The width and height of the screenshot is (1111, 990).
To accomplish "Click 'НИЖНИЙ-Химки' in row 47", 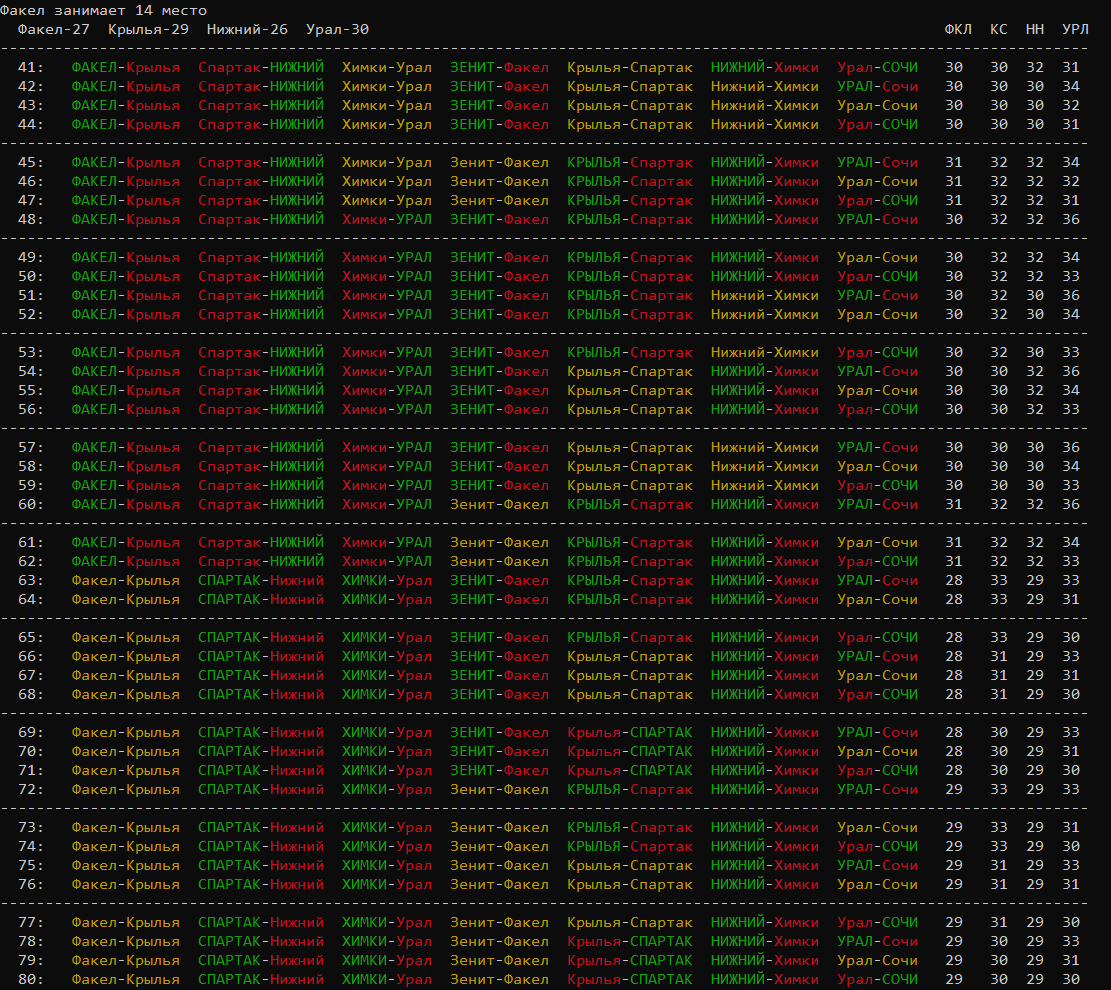I will pos(765,201).
